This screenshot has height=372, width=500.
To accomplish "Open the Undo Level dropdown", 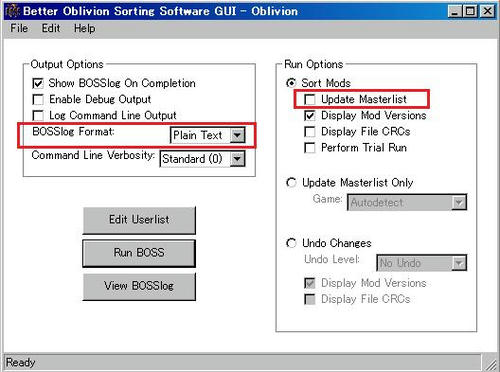I will point(422,263).
